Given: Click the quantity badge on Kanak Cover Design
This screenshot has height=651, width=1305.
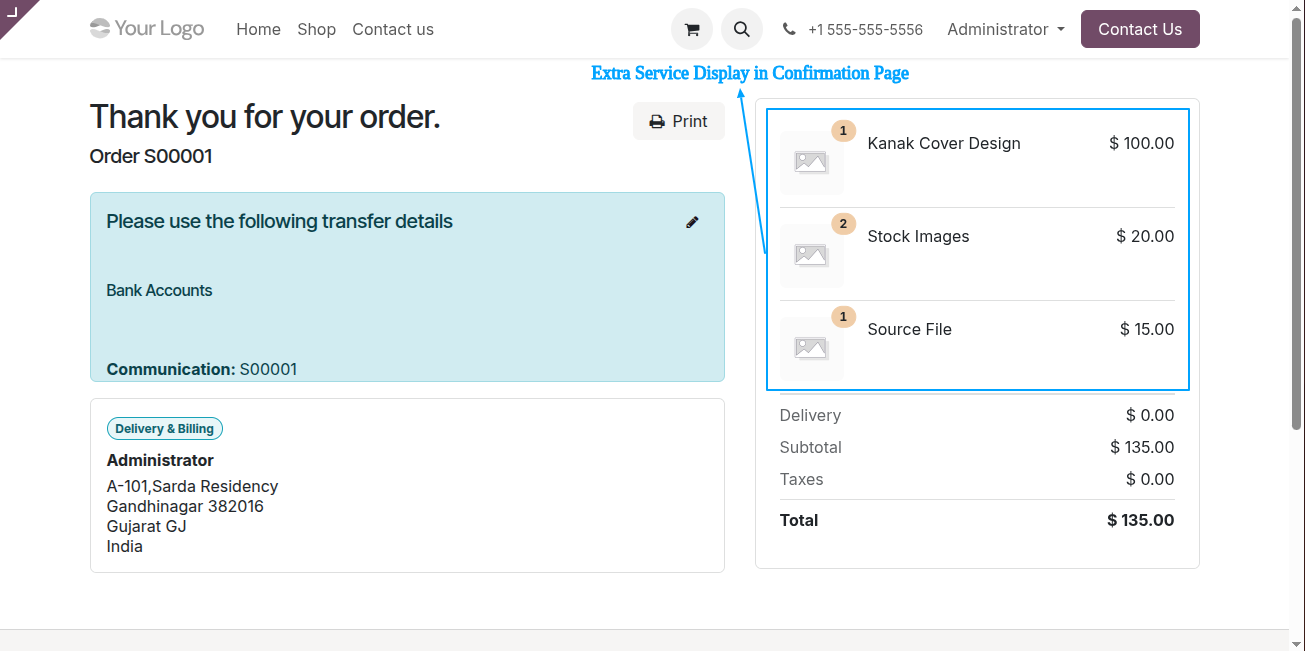Looking at the screenshot, I should pos(843,131).
